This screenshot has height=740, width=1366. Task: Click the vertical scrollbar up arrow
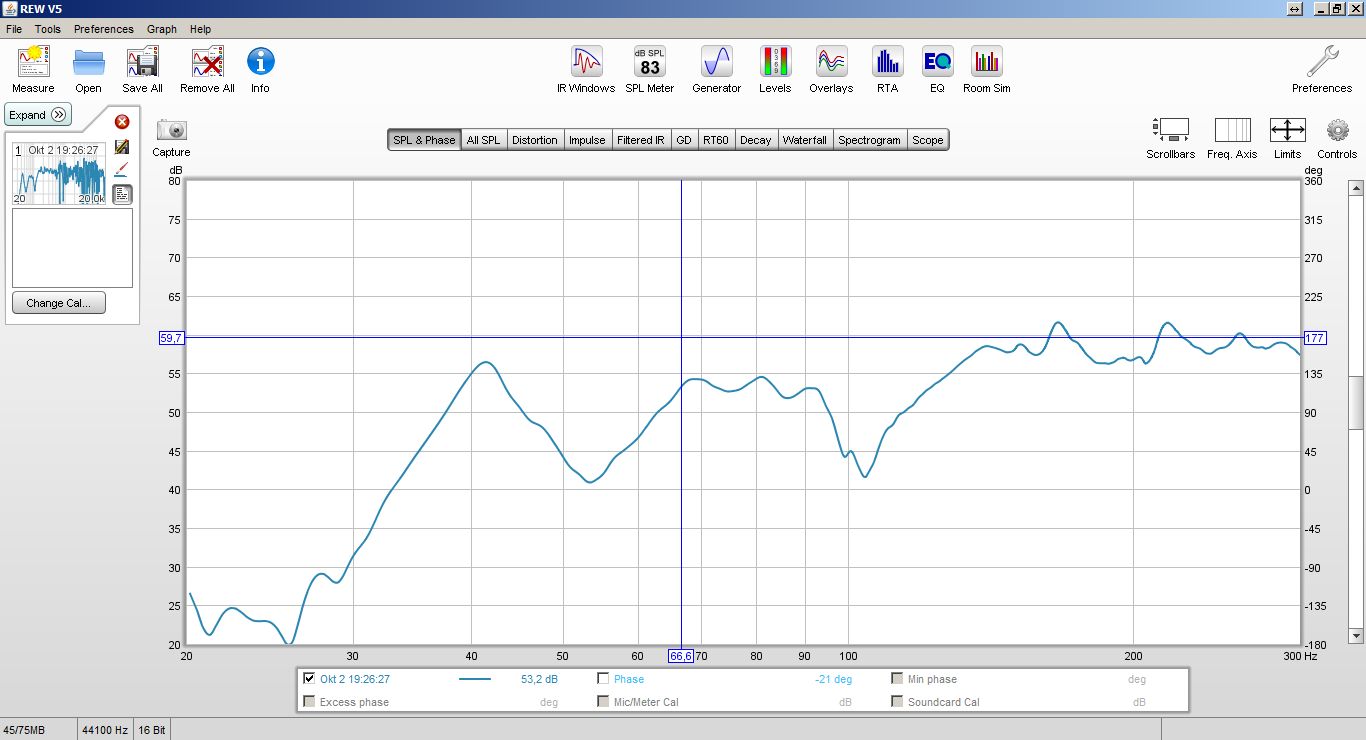[1356, 188]
